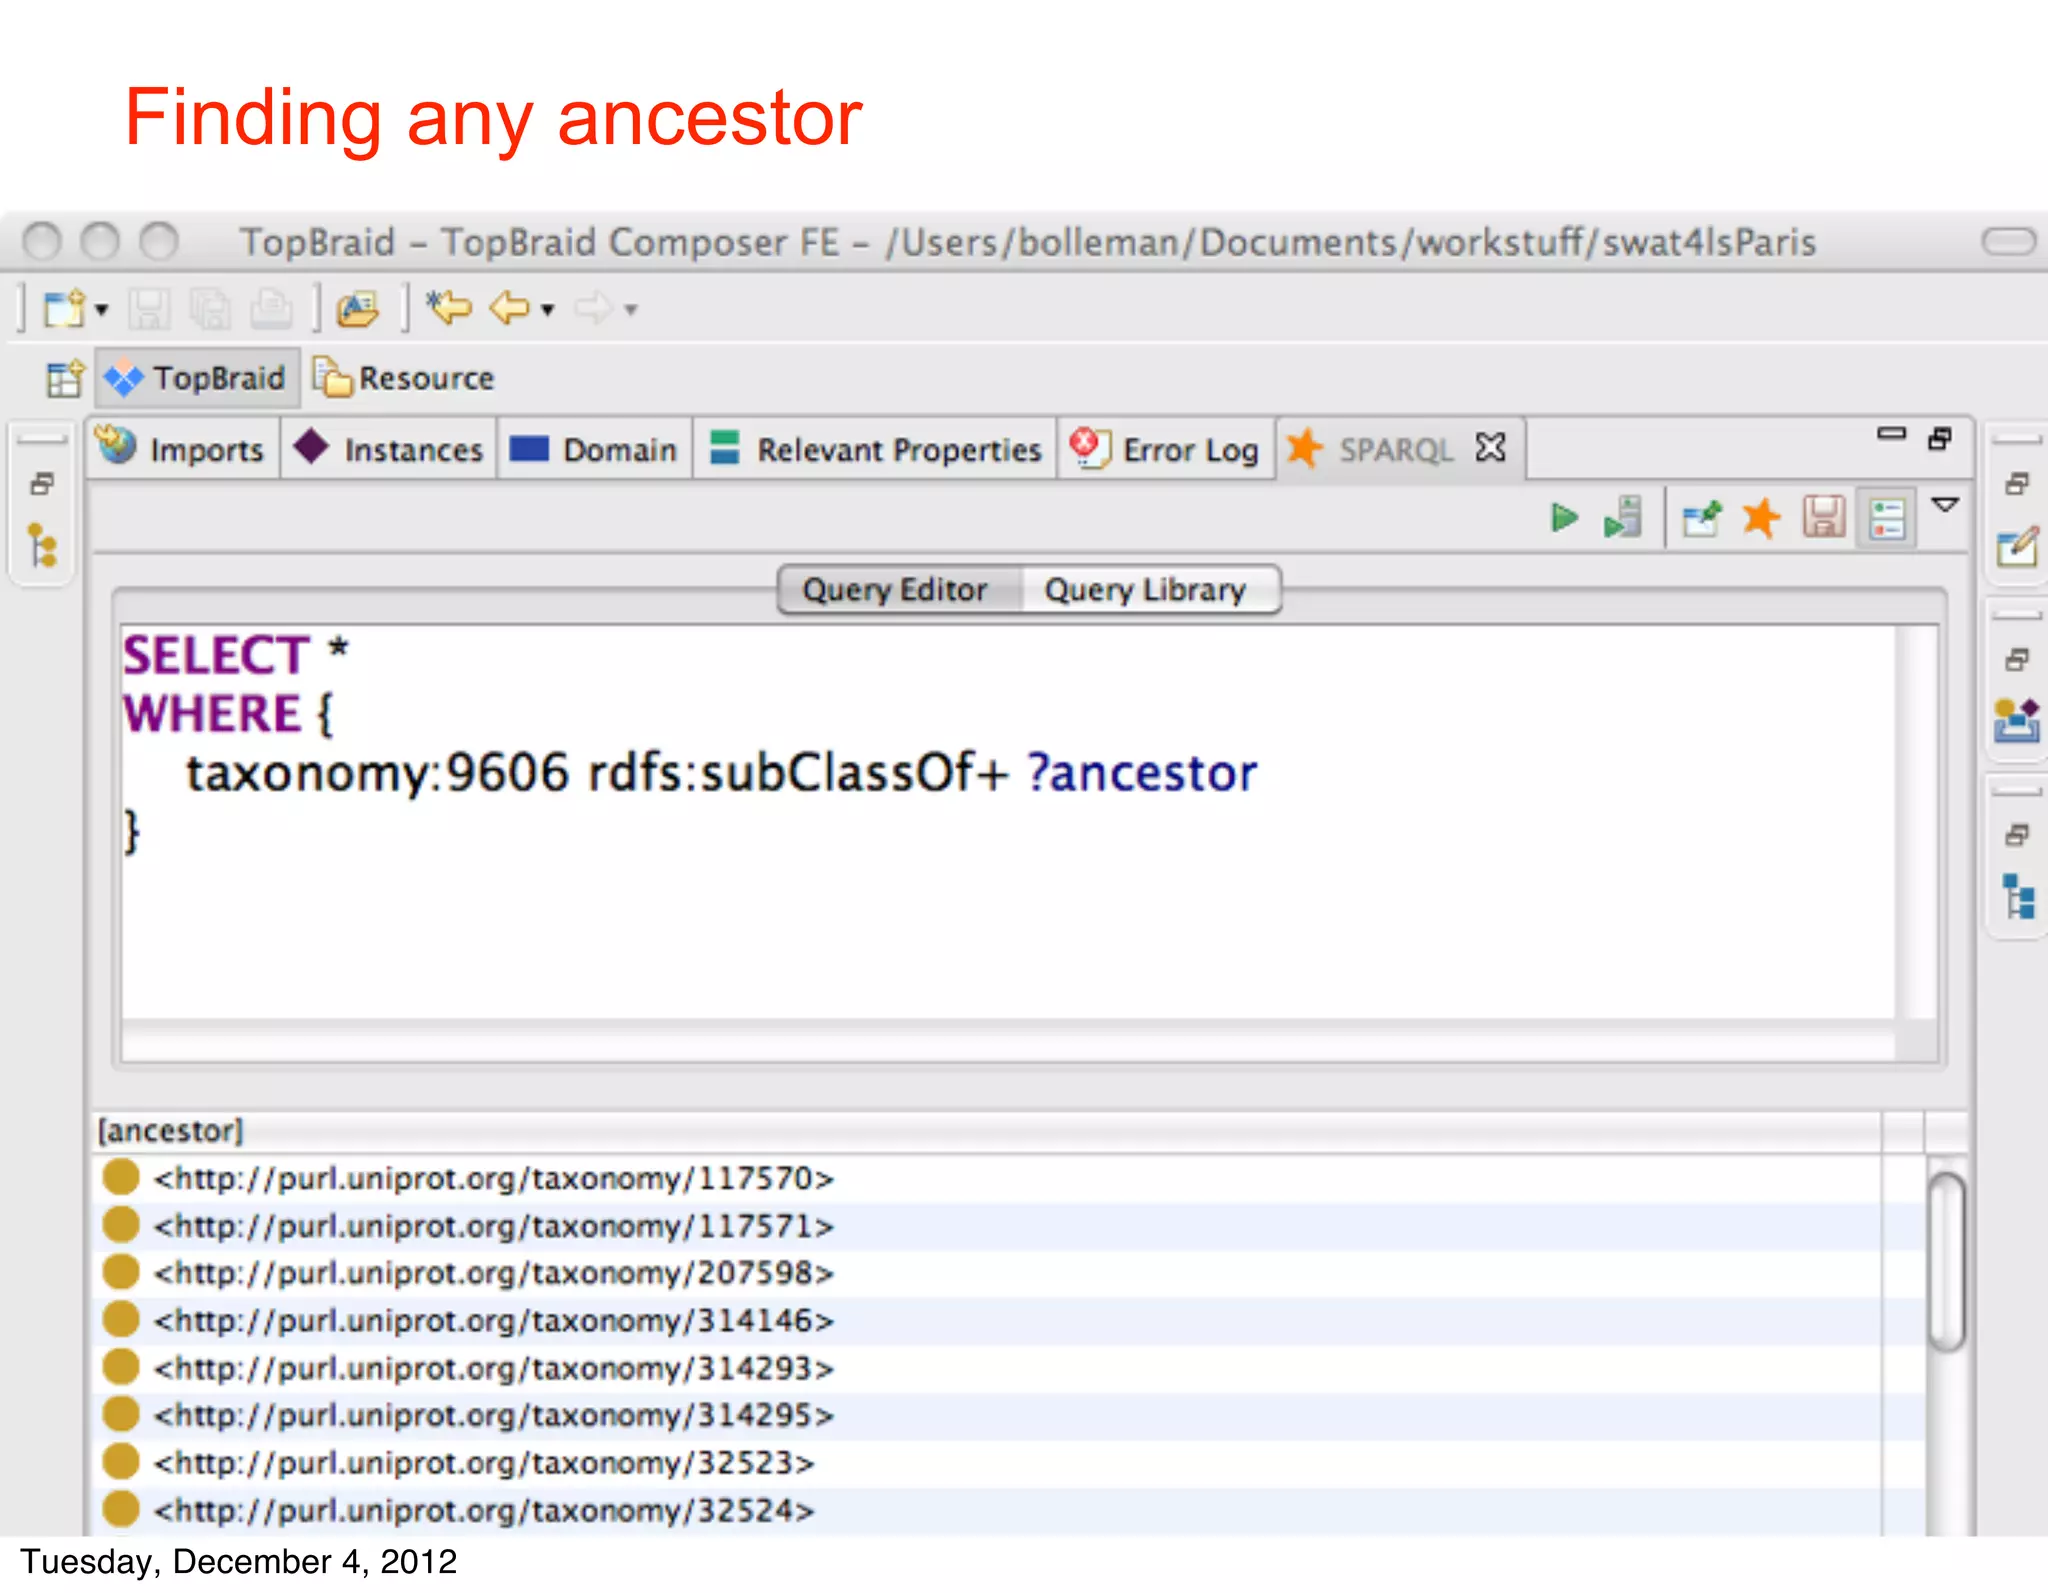This screenshot has width=2048, height=1593.
Task: Click the Back navigation arrow
Action: tap(509, 308)
